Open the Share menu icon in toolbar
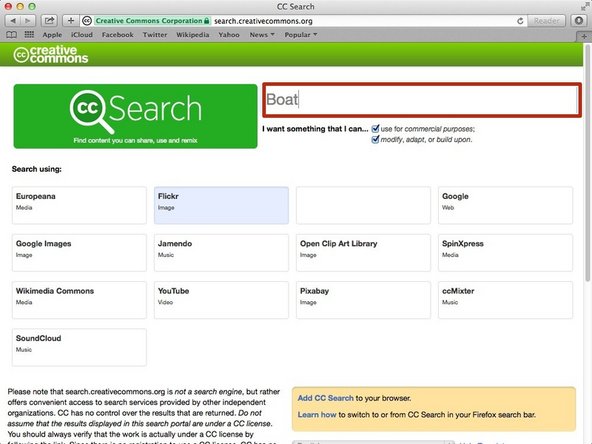The width and height of the screenshot is (592, 444). [49, 21]
